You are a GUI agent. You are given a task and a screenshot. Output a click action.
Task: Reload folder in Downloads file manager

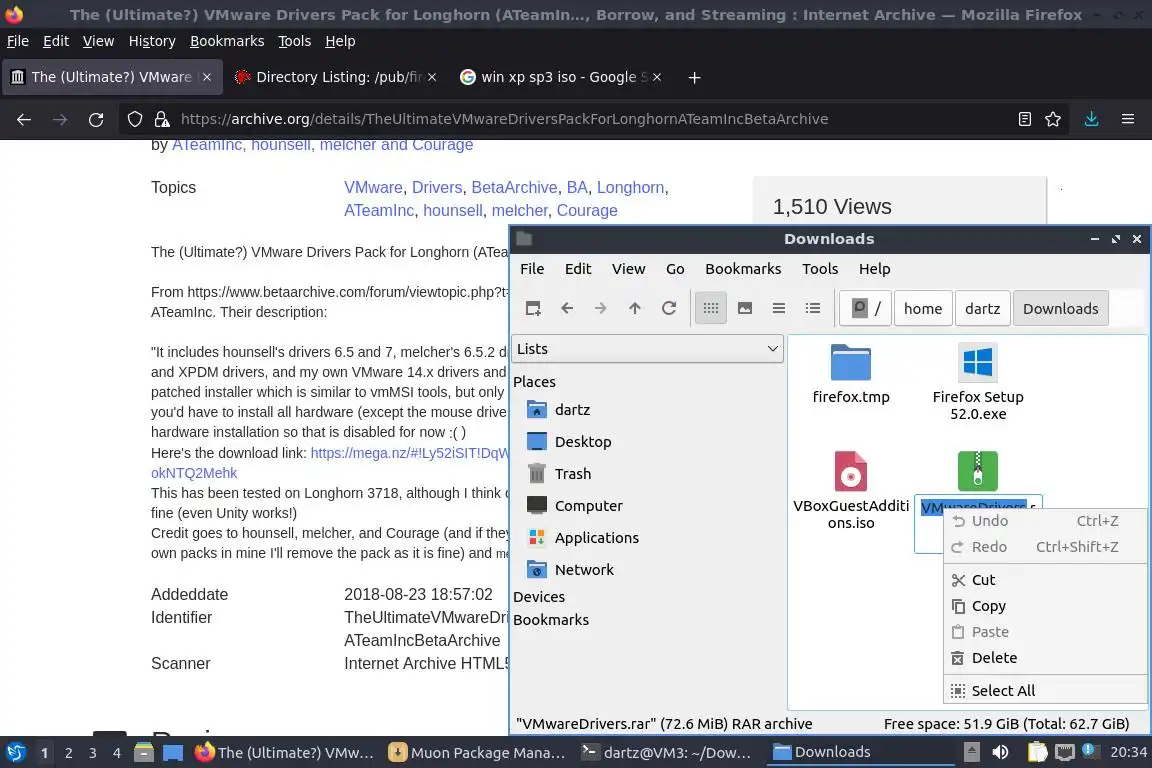pos(669,308)
